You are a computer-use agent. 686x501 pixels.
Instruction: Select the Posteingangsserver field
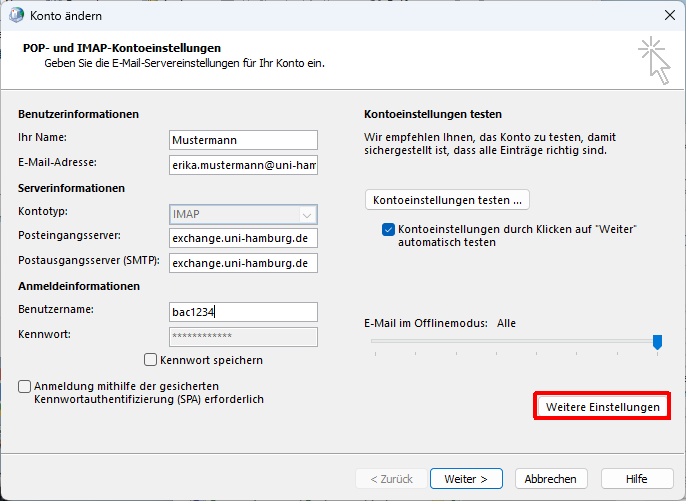tap(243, 238)
